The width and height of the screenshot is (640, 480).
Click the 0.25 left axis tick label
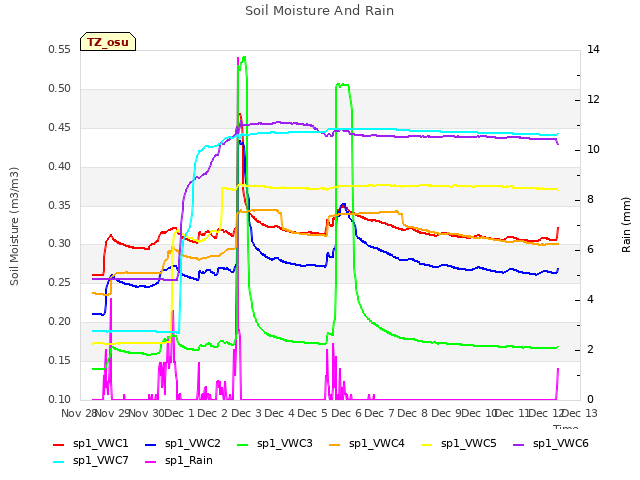[x=60, y=282]
